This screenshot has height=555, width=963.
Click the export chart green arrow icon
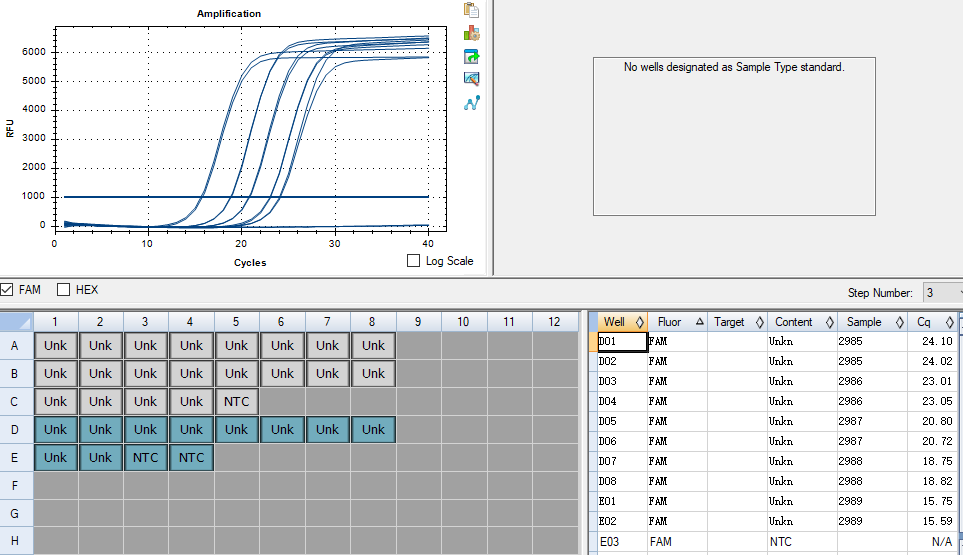tap(472, 56)
